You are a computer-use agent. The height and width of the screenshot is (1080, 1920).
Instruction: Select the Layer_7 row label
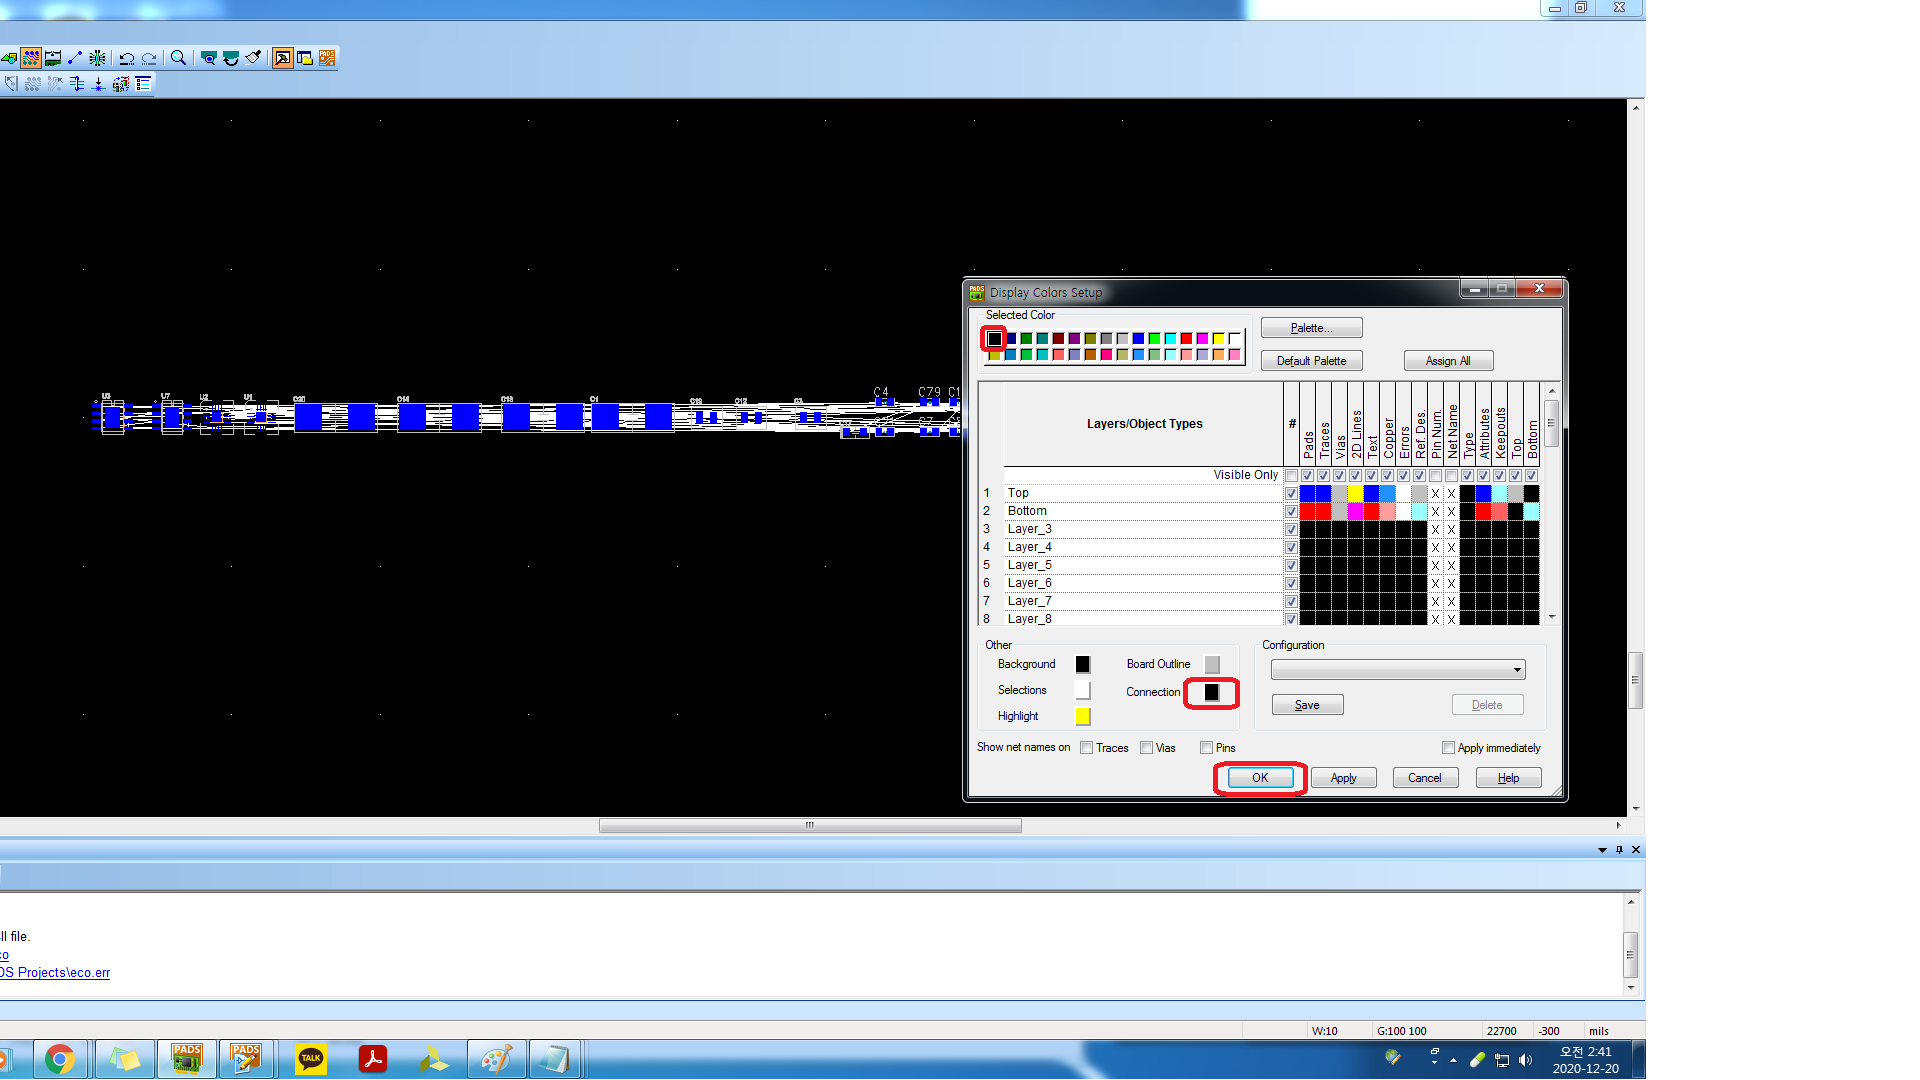[x=1030, y=601]
